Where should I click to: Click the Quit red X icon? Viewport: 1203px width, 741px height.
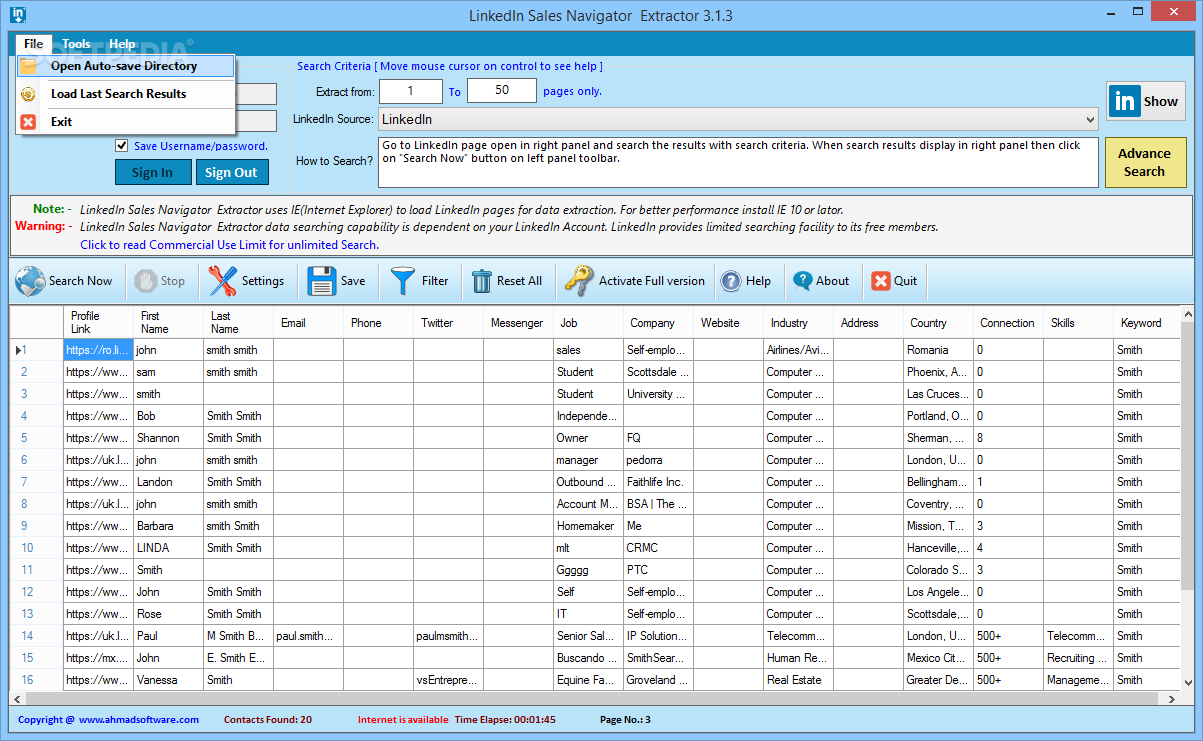point(880,281)
